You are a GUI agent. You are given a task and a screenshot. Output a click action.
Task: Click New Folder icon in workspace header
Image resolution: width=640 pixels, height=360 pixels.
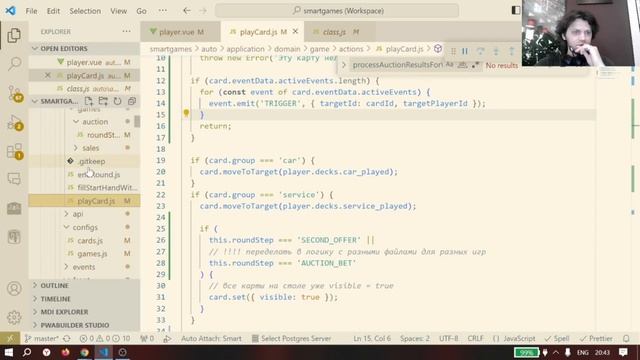click(103, 101)
